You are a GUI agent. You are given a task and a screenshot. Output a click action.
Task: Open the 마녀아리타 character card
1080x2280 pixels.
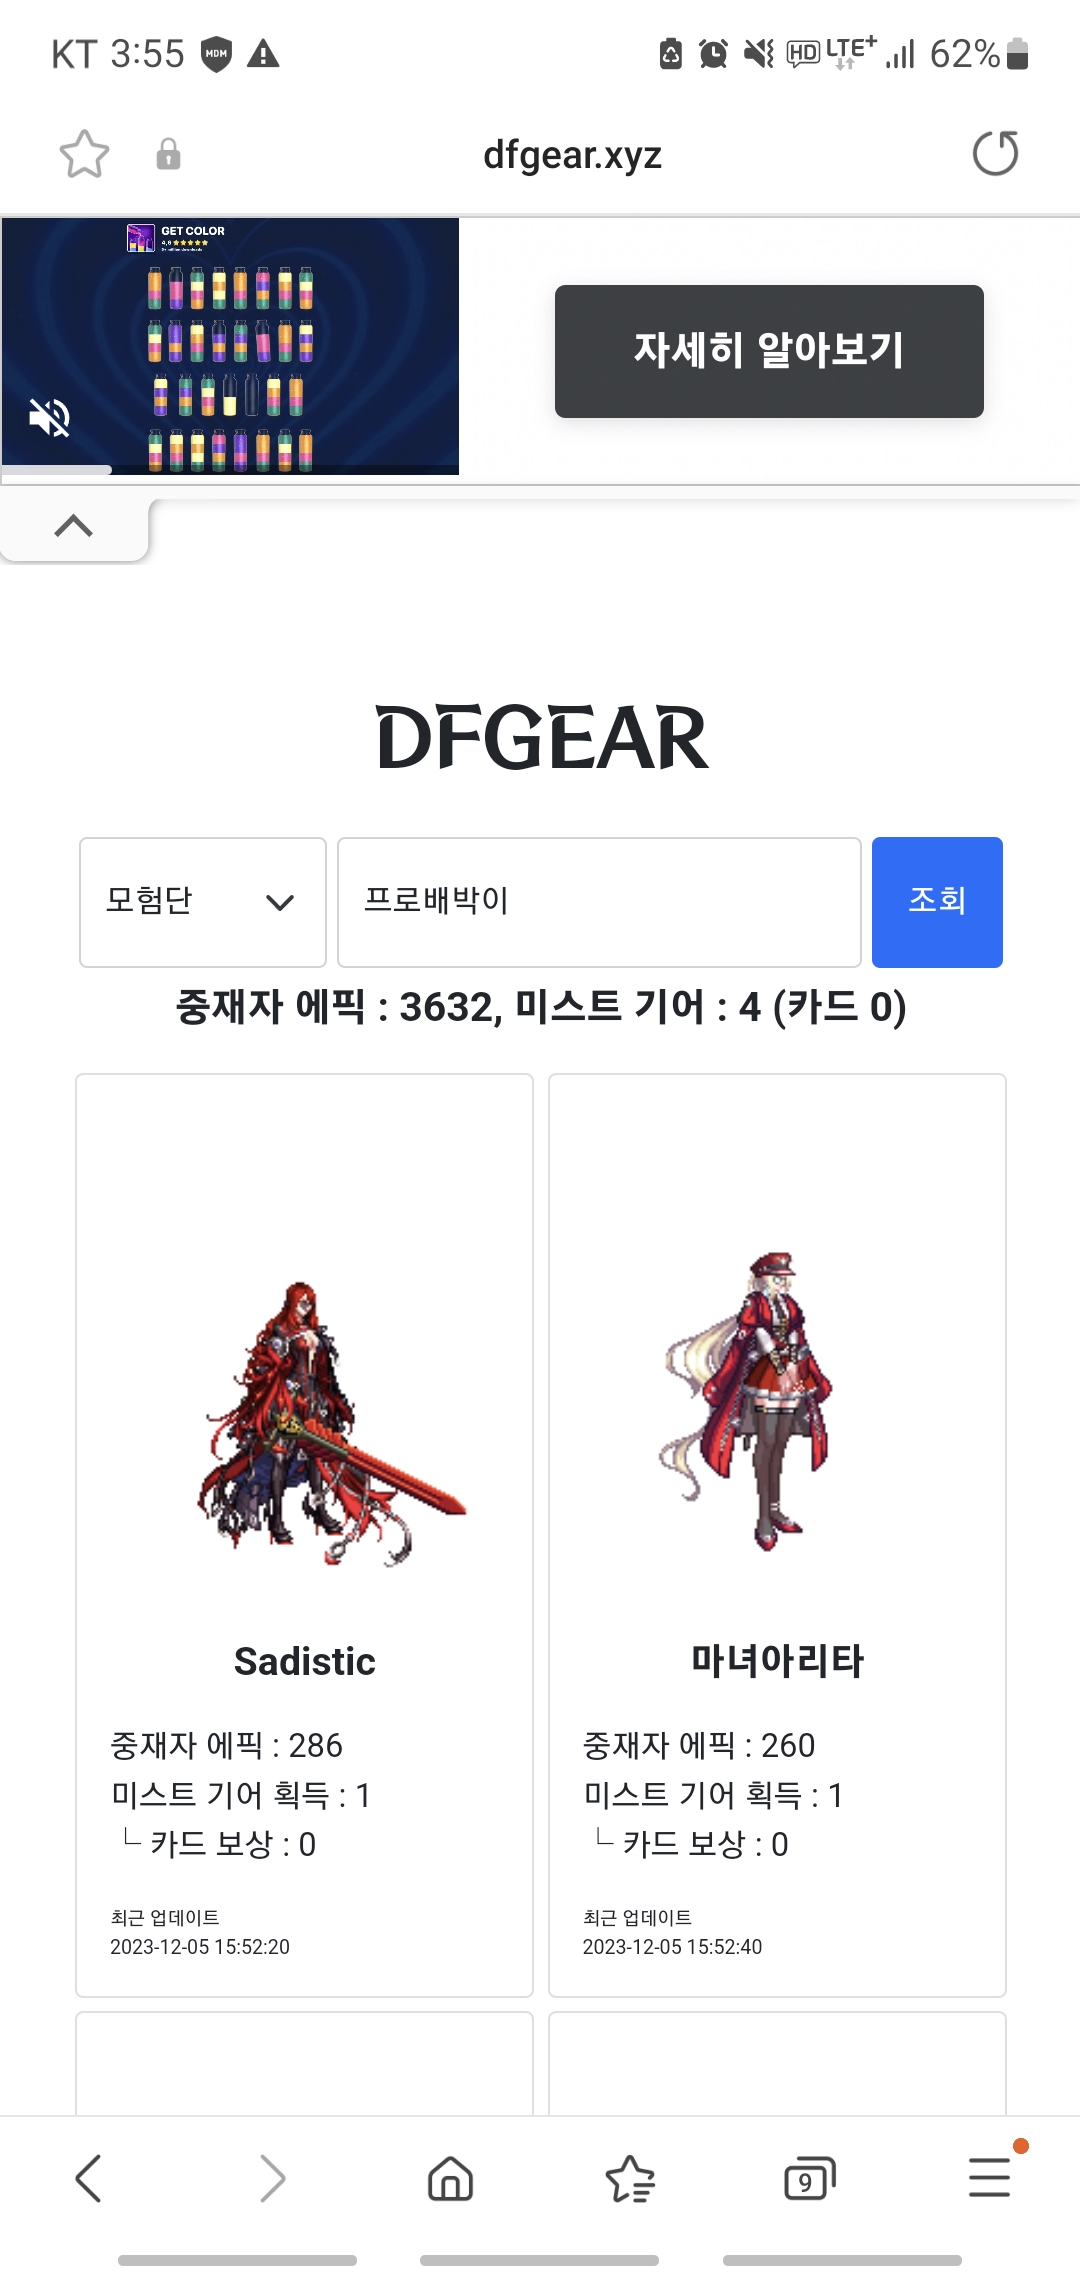click(777, 1535)
